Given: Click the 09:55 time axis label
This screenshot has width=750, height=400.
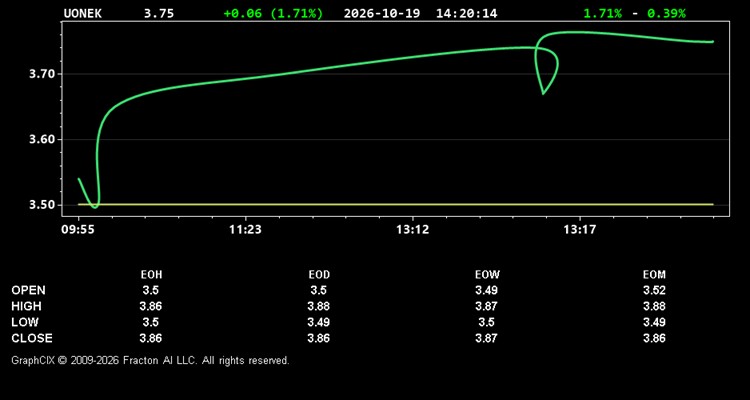Looking at the screenshot, I should pyautogui.click(x=77, y=230).
